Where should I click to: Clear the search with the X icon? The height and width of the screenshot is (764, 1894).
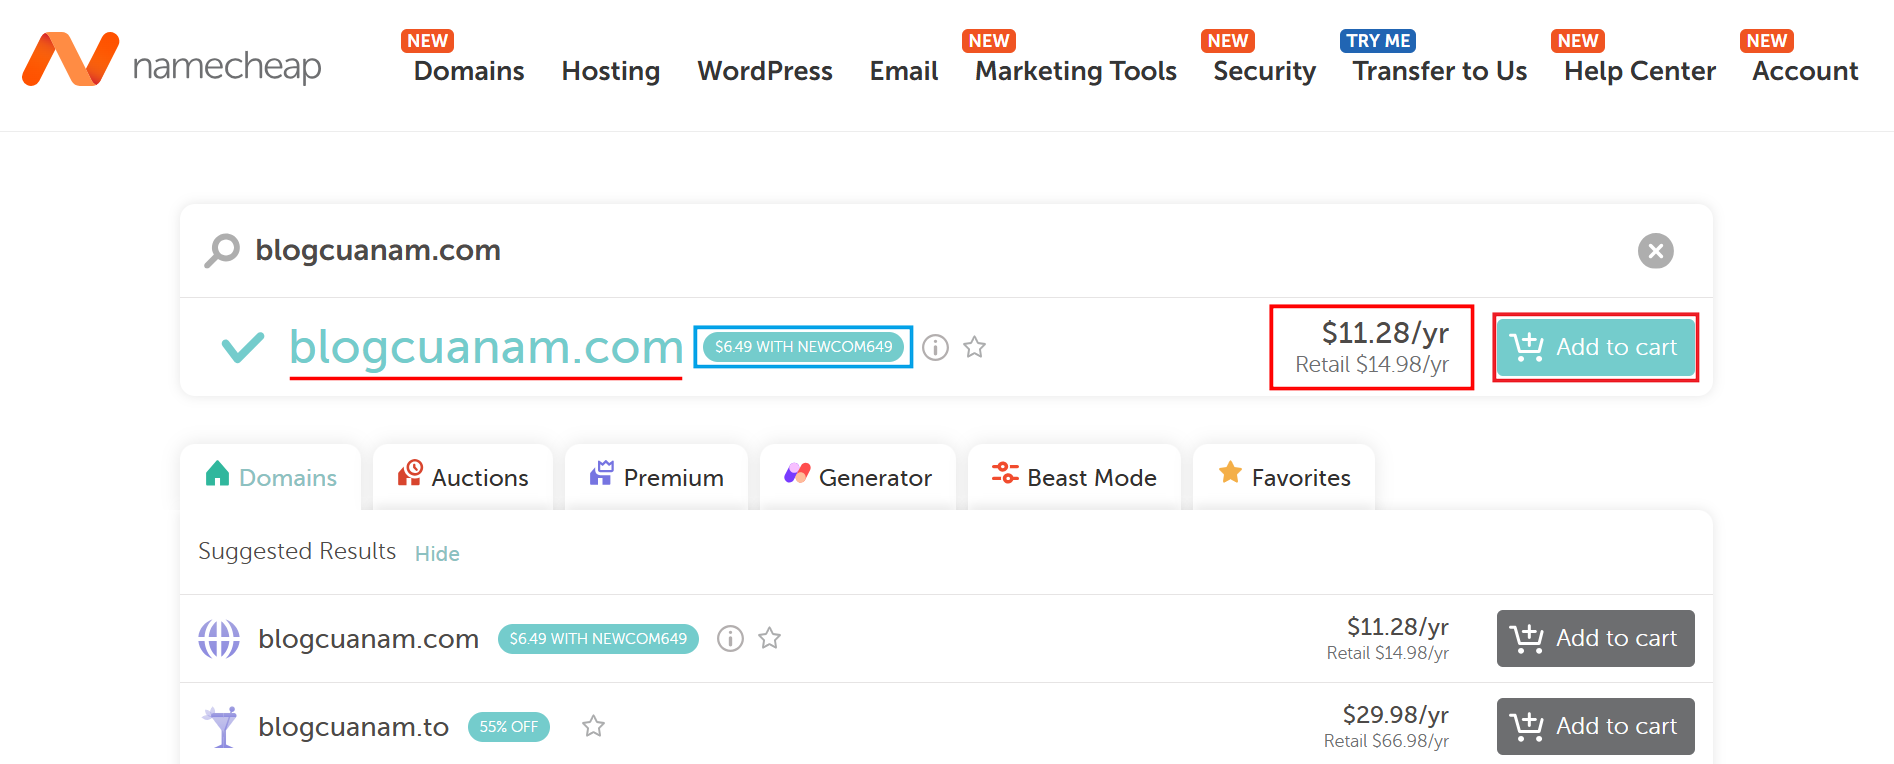click(1655, 251)
